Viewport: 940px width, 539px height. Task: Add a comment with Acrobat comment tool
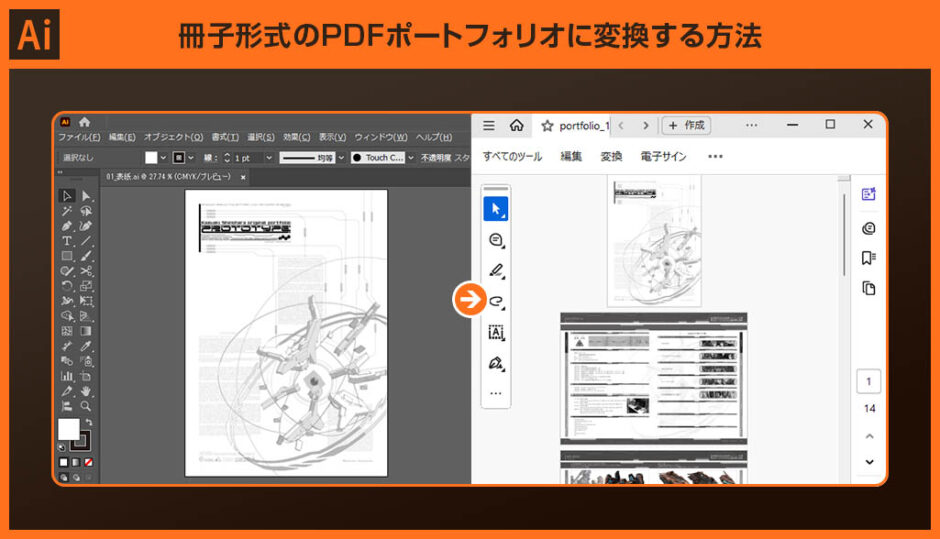click(x=496, y=240)
